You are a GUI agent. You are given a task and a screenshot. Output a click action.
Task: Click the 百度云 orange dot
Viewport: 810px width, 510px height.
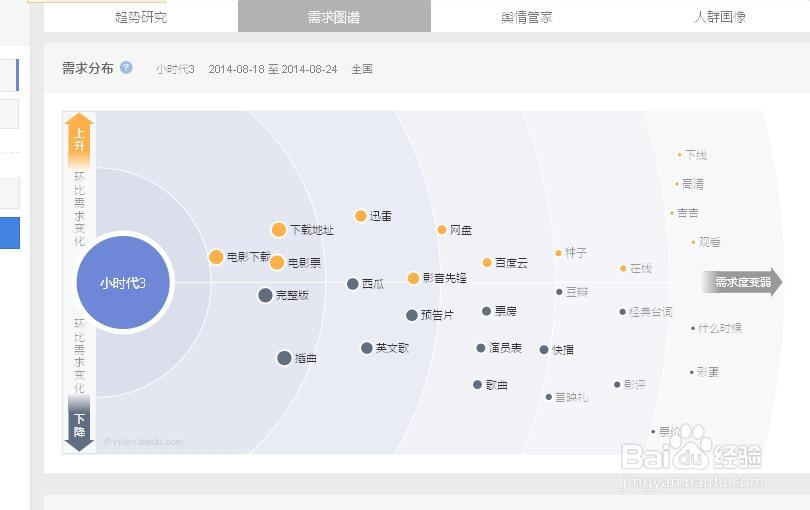[x=487, y=262]
